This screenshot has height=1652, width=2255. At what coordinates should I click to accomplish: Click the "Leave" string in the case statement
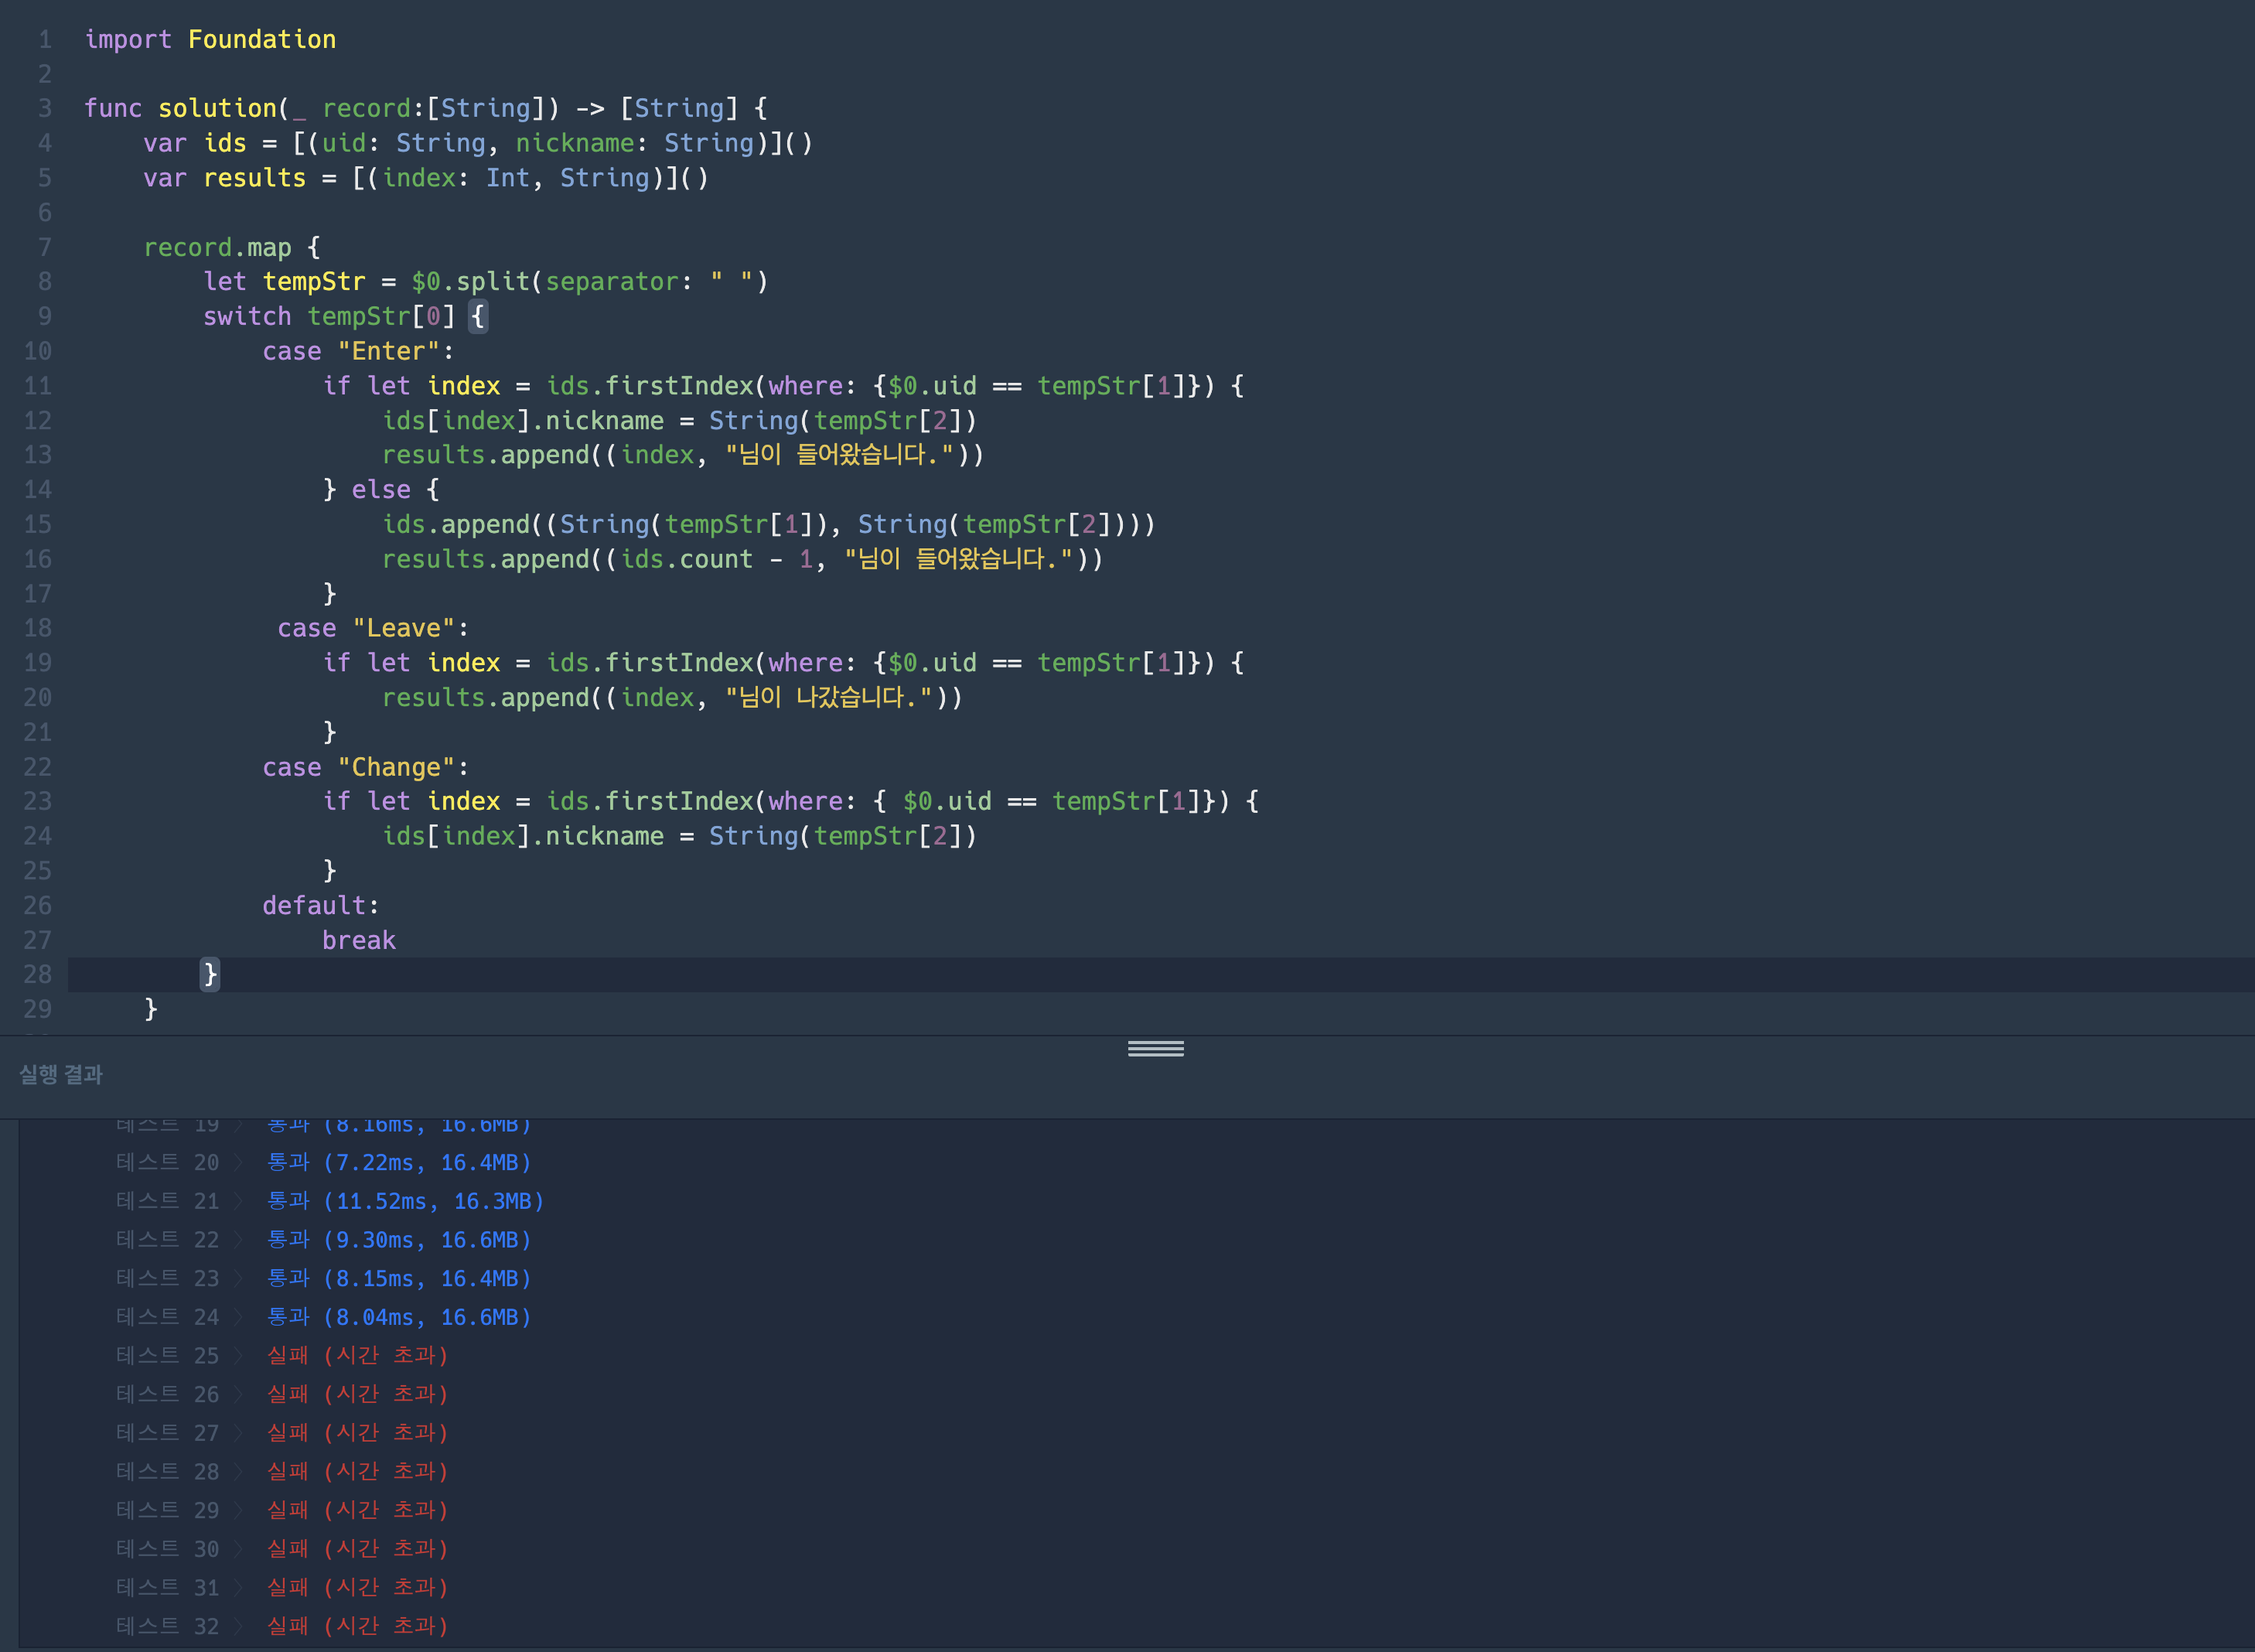pyautogui.click(x=404, y=628)
